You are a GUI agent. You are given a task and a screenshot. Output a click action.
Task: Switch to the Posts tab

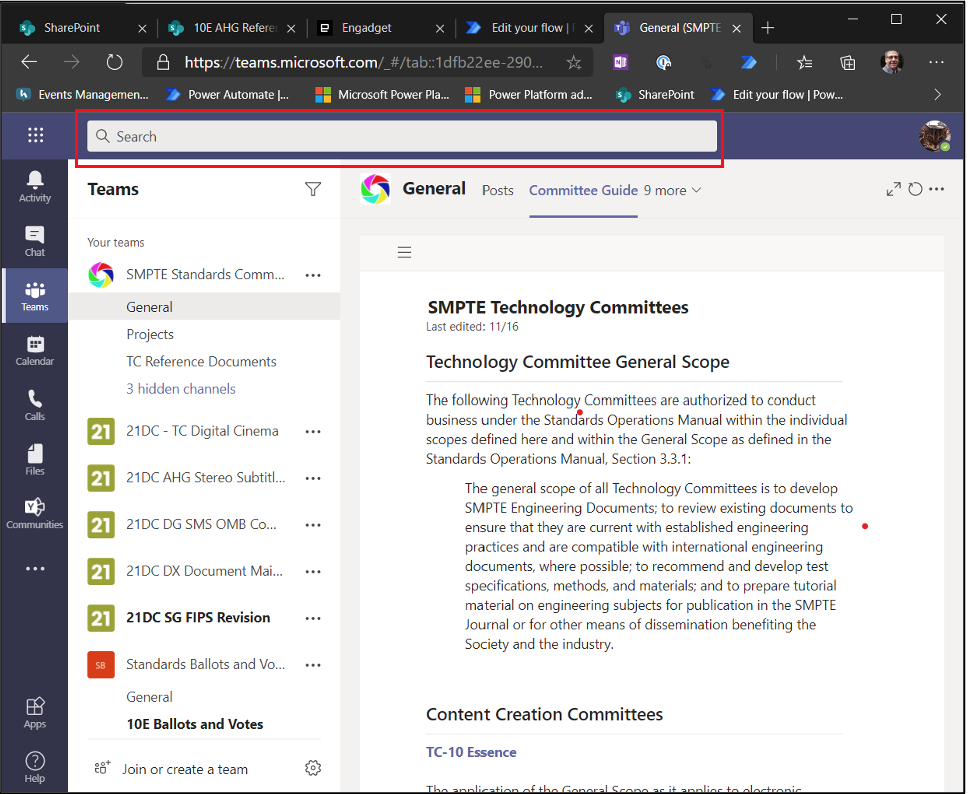click(497, 190)
